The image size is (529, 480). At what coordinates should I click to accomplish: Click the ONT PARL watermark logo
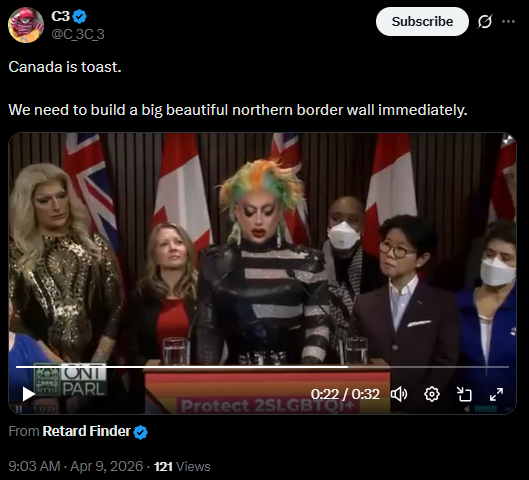[70, 379]
